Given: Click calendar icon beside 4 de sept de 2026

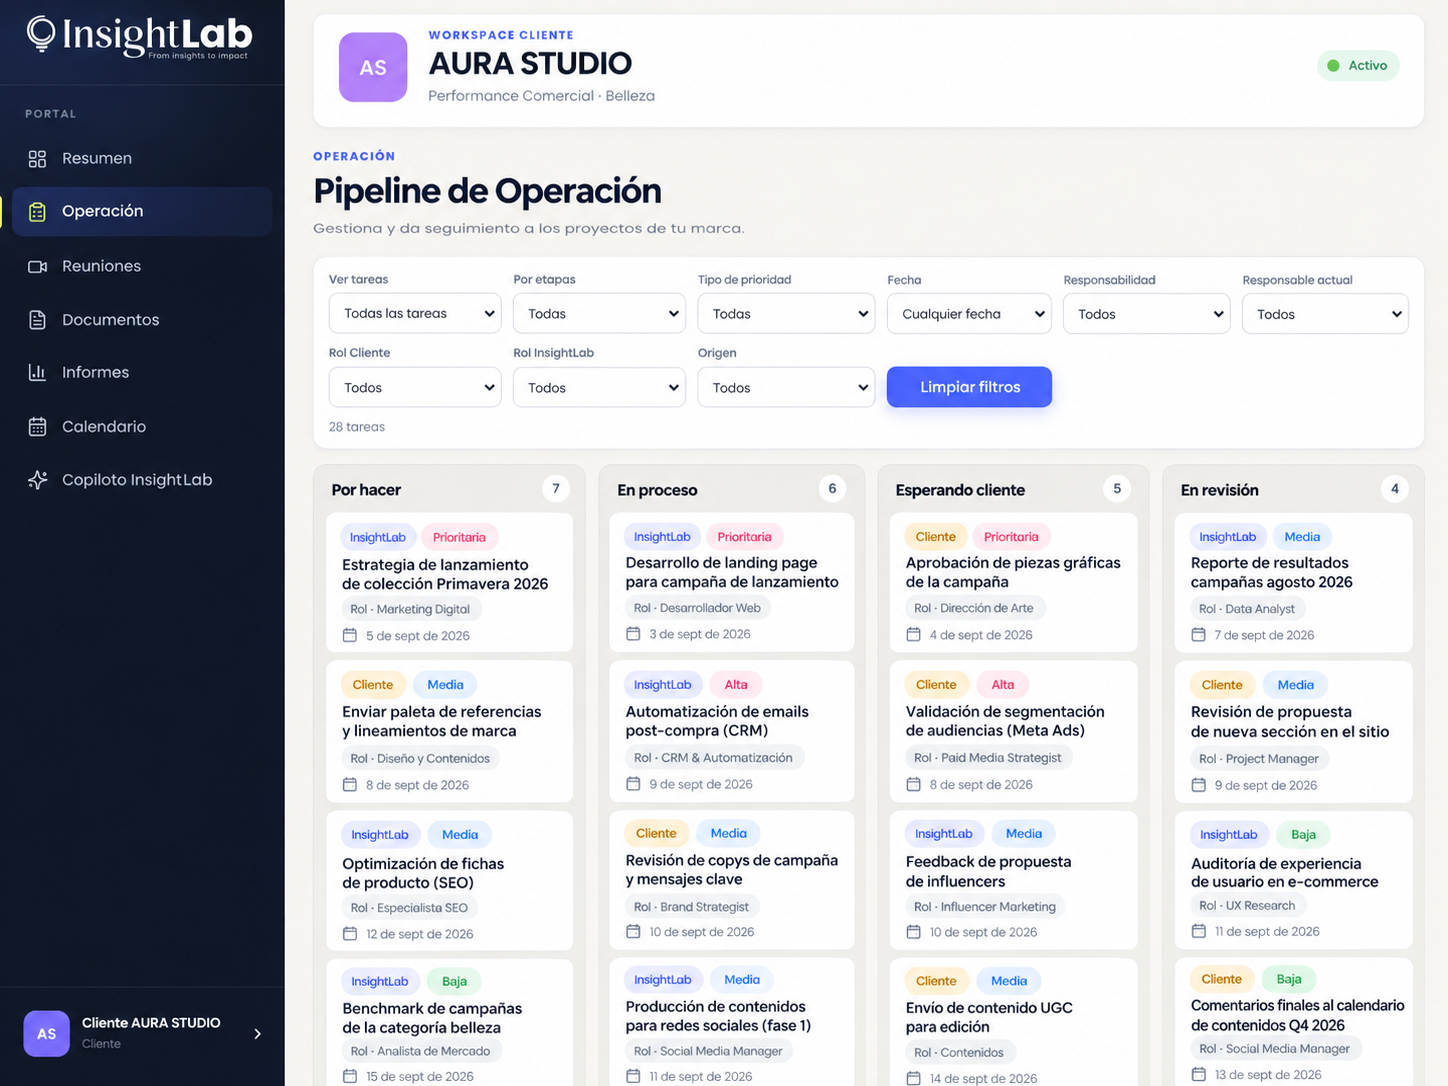Looking at the screenshot, I should [913, 634].
